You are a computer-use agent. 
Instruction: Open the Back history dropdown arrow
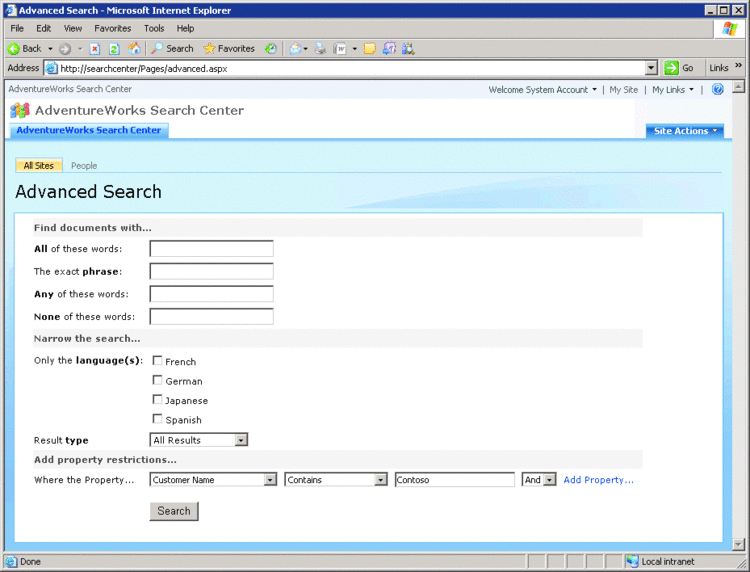pyautogui.click(x=50, y=49)
